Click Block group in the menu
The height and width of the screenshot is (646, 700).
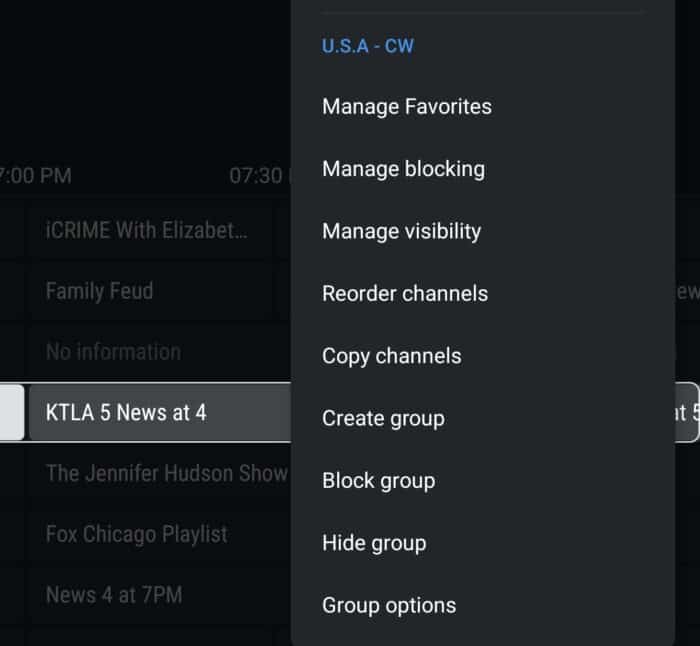pos(378,480)
